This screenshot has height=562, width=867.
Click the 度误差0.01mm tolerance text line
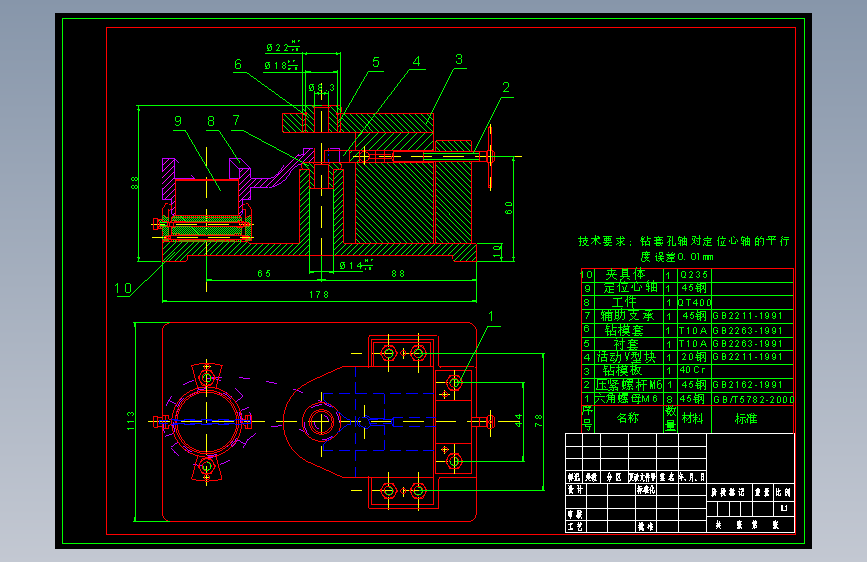677,257
